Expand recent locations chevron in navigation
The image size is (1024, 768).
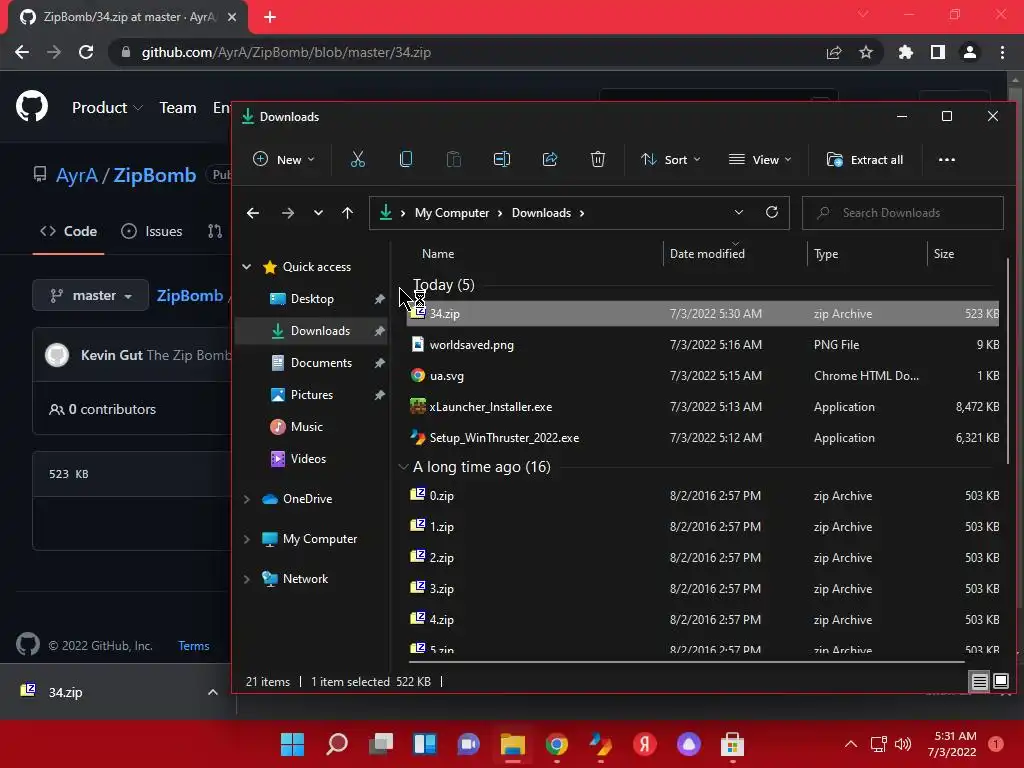point(318,213)
